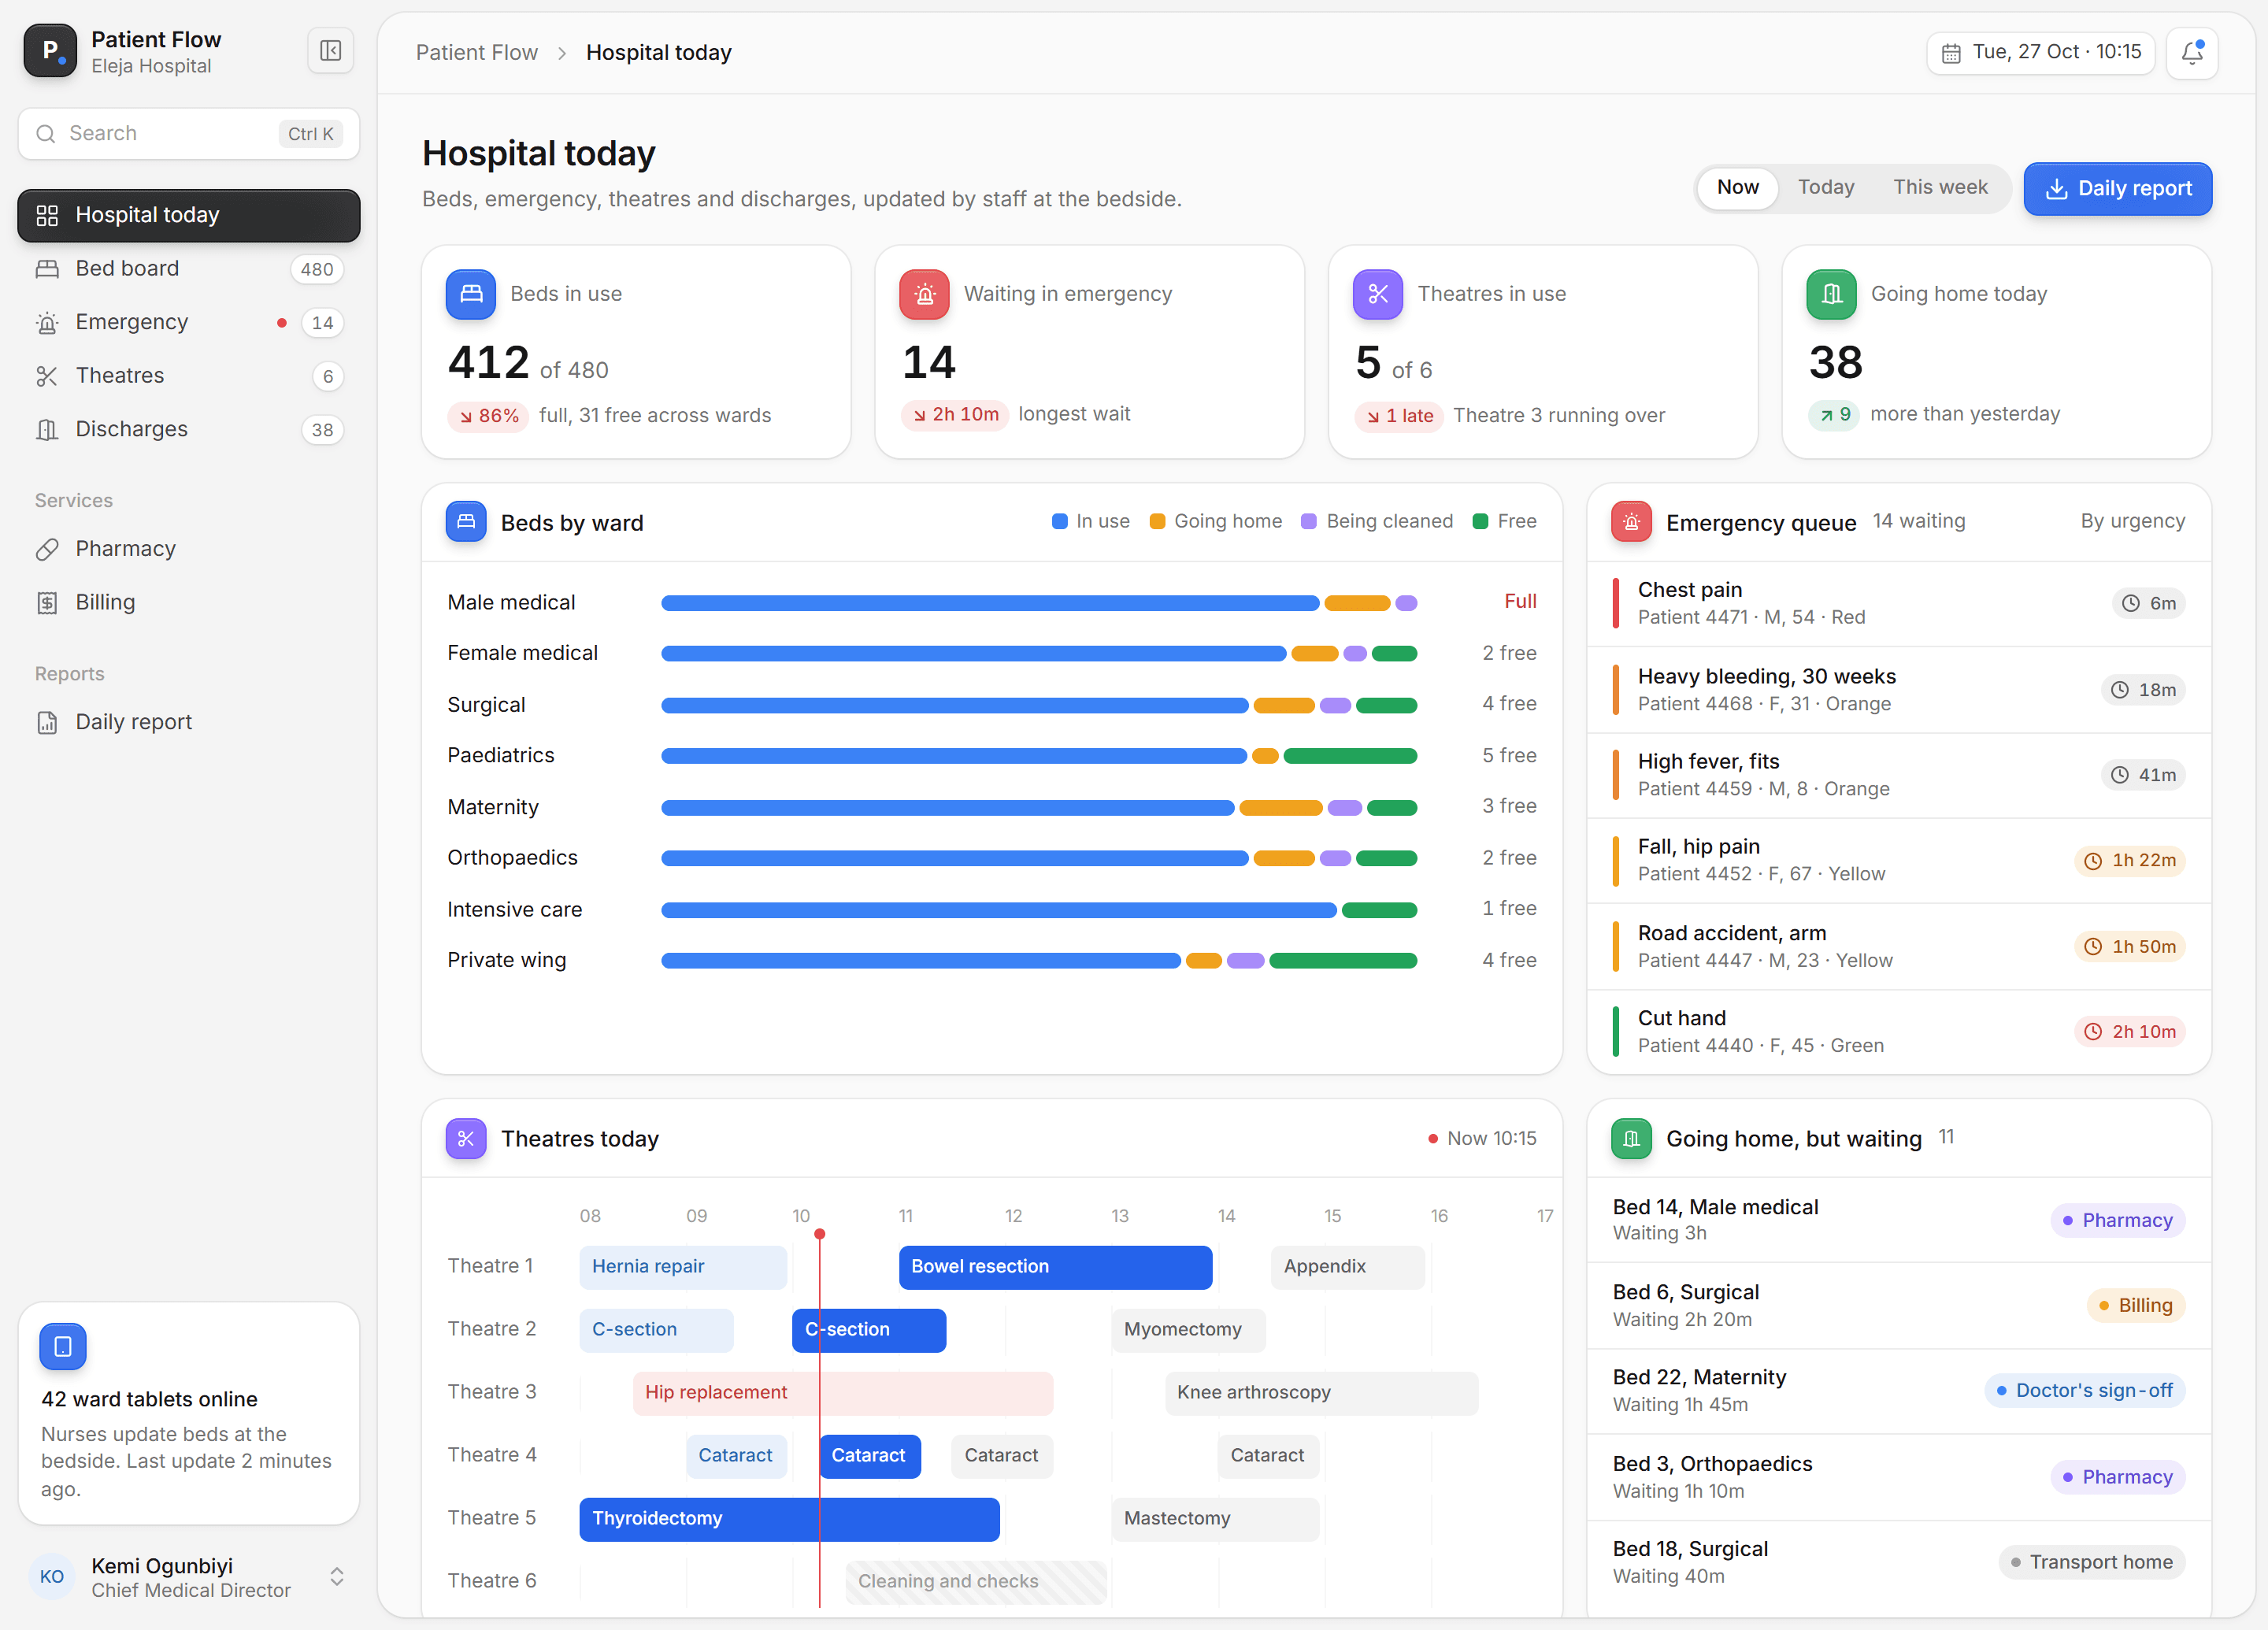This screenshot has height=1630, width=2268.
Task: Open Bed board in the sidebar
Action: click(x=189, y=268)
